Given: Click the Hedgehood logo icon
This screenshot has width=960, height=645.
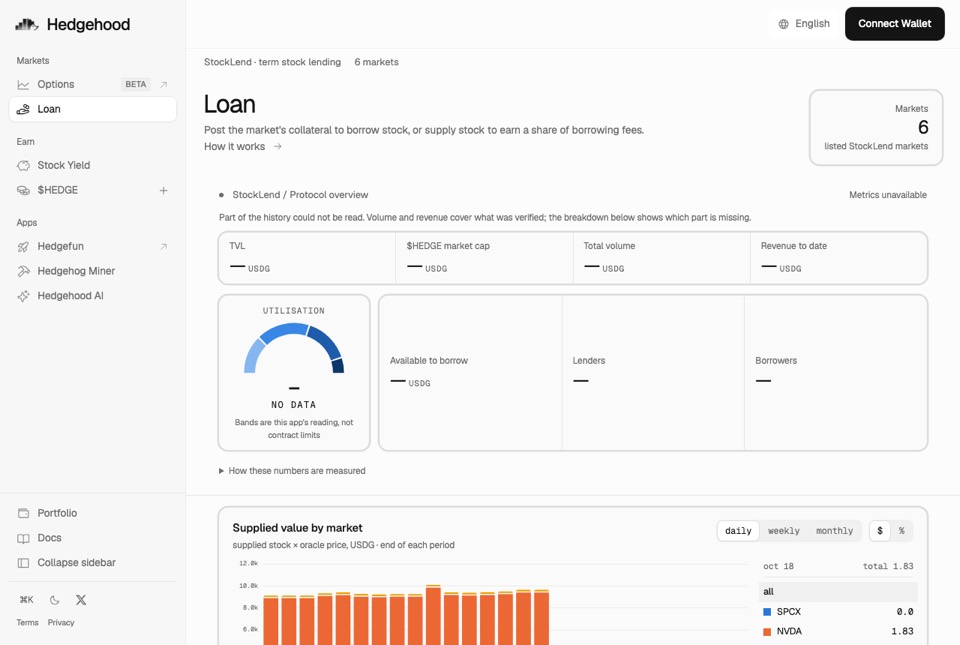Looking at the screenshot, I should [x=26, y=24].
